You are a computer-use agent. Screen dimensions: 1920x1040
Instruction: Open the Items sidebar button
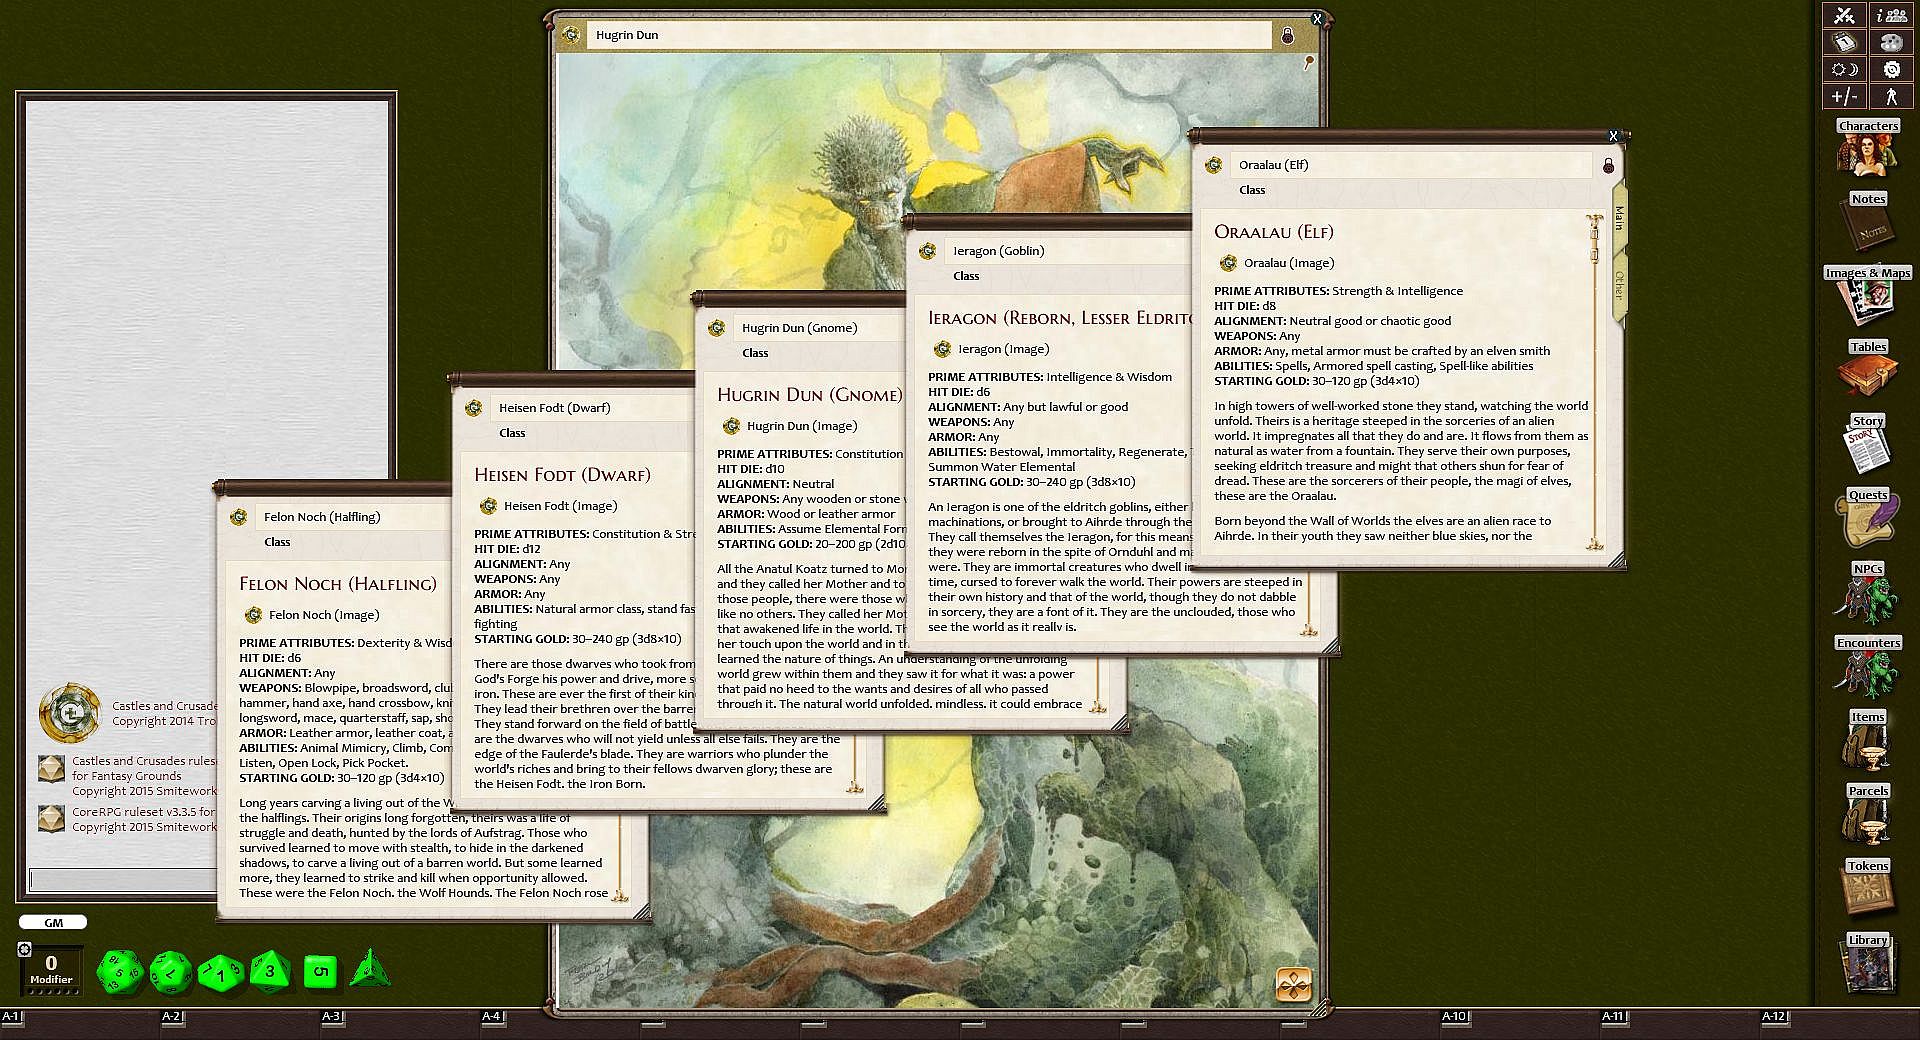(1867, 740)
